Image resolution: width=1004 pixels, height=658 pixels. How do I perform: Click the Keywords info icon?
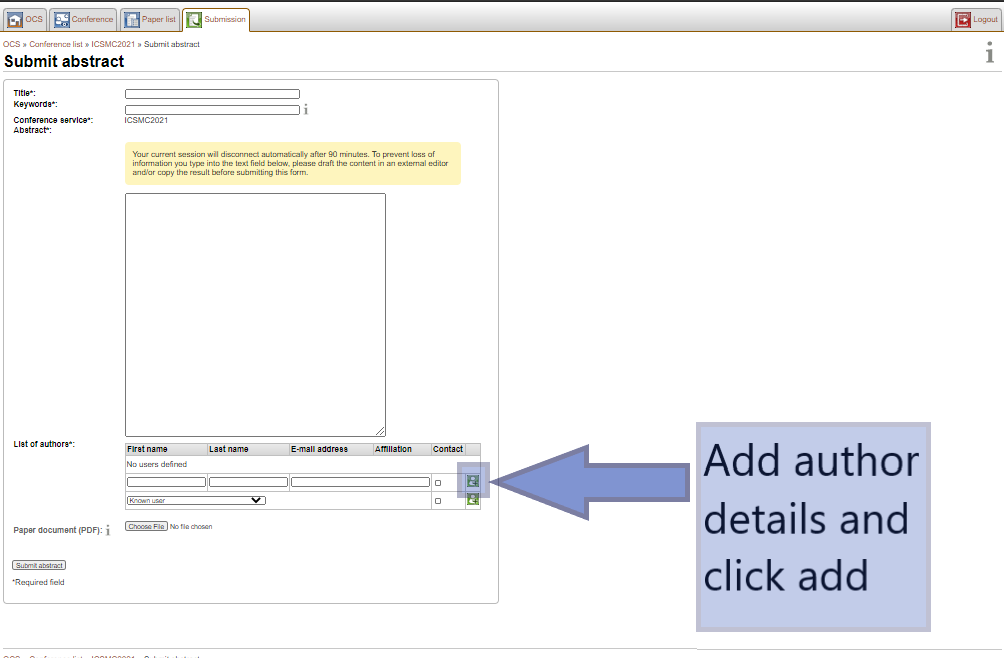click(x=306, y=110)
